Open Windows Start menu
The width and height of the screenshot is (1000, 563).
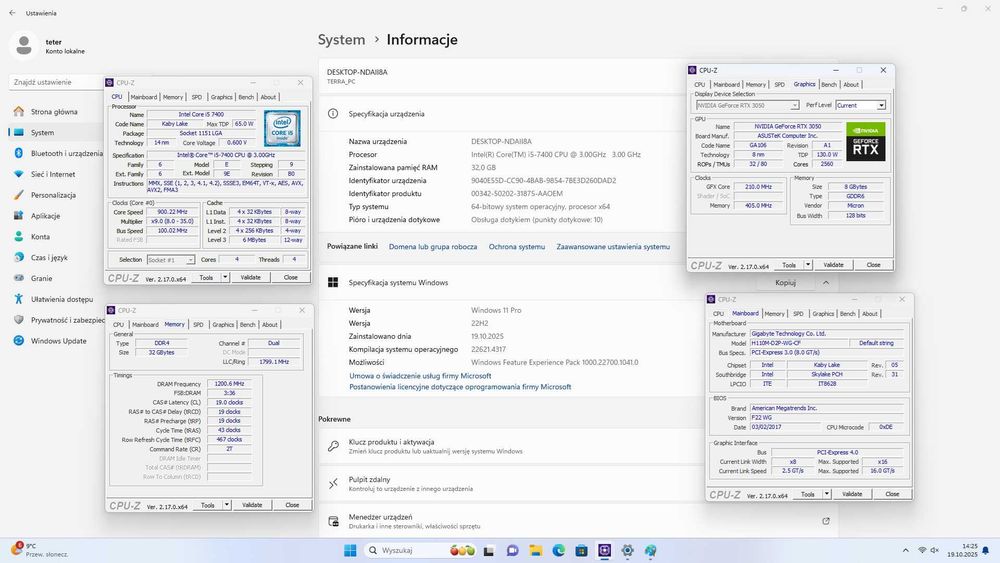point(350,550)
